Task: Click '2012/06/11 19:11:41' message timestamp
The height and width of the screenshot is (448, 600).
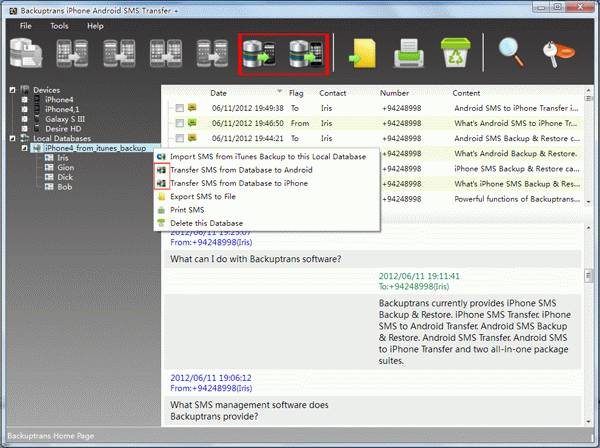Action: tap(419, 276)
